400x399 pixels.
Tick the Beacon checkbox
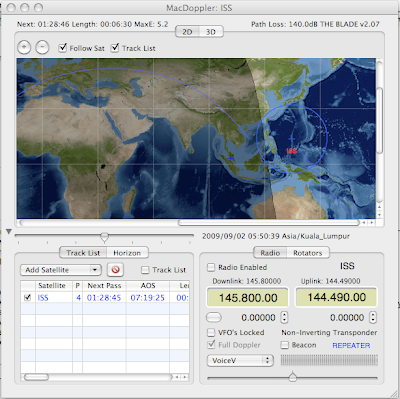coord(285,345)
